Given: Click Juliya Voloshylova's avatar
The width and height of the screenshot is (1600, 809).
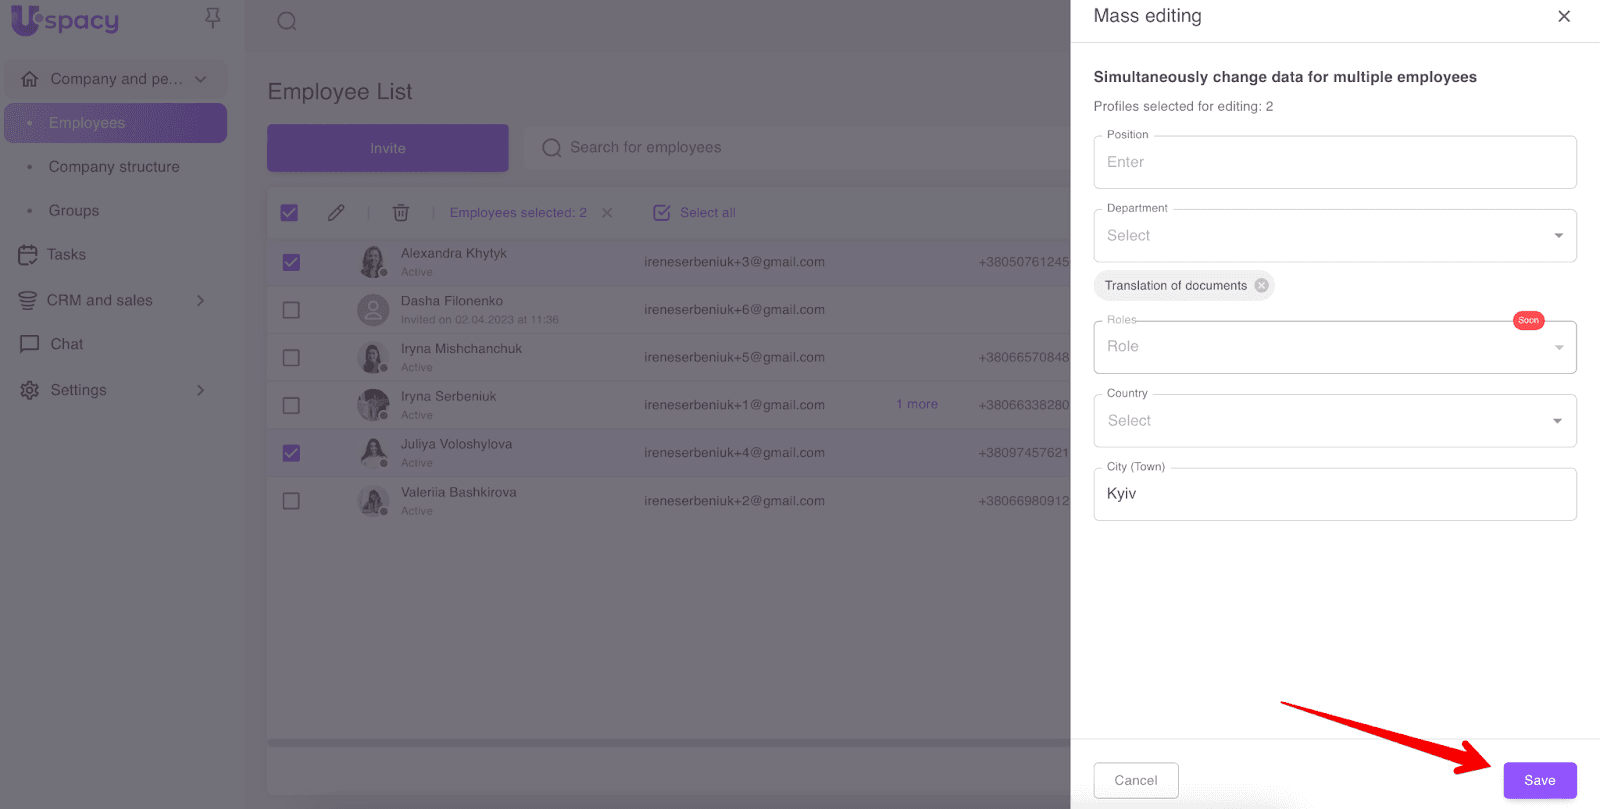Looking at the screenshot, I should tap(373, 453).
